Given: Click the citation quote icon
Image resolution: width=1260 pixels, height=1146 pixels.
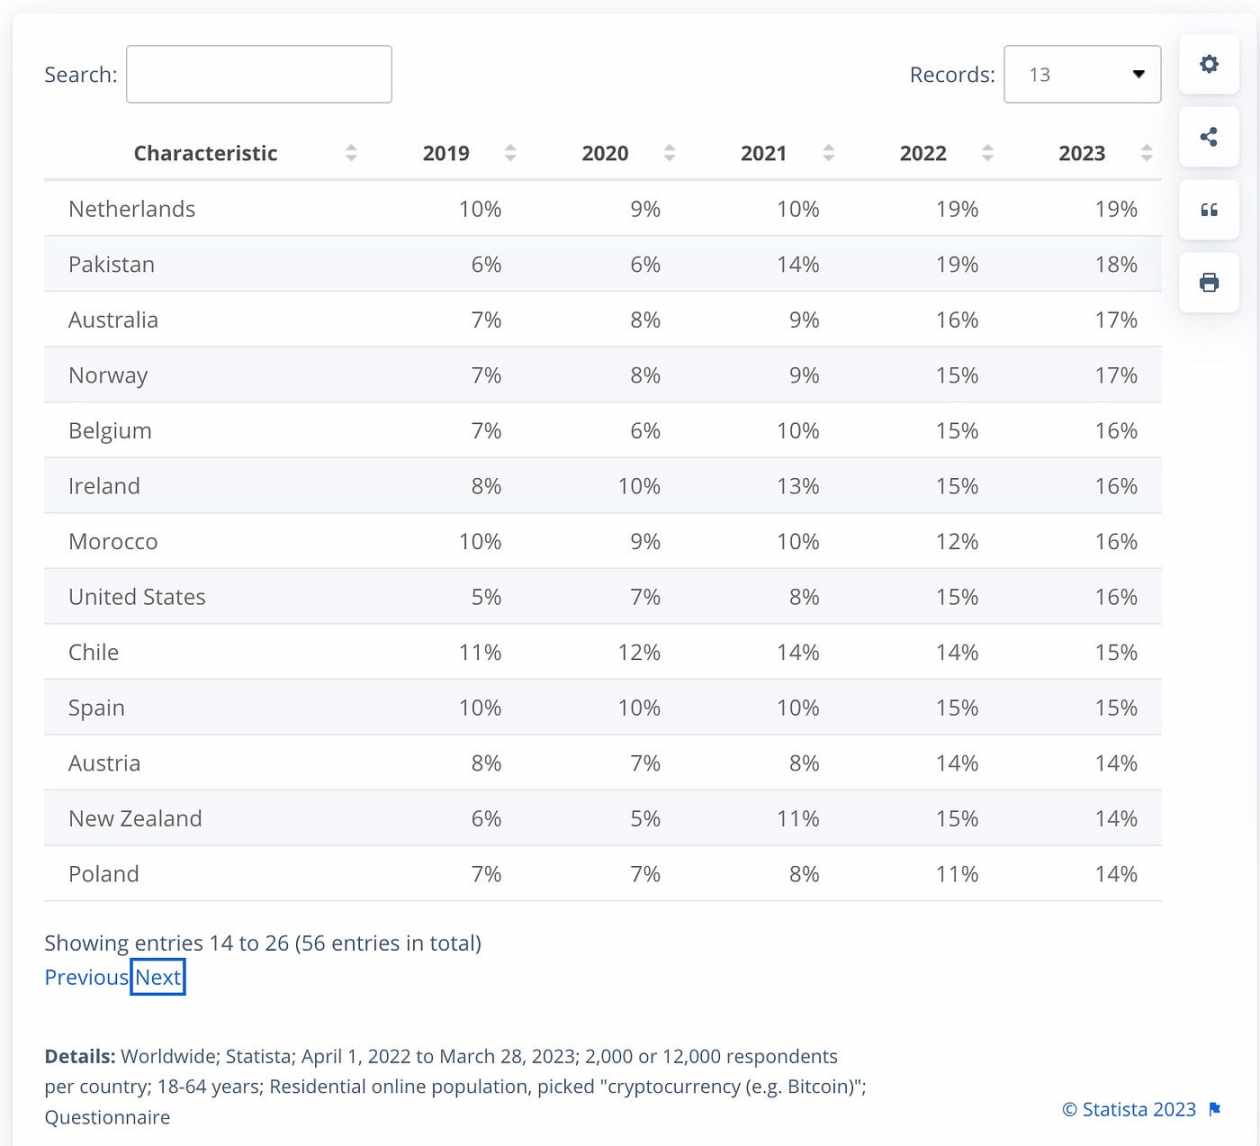Looking at the screenshot, I should pos(1209,210).
